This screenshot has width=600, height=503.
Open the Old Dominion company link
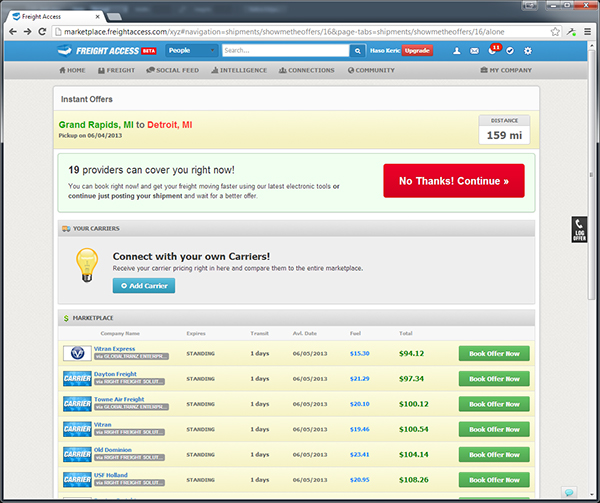click(x=112, y=449)
